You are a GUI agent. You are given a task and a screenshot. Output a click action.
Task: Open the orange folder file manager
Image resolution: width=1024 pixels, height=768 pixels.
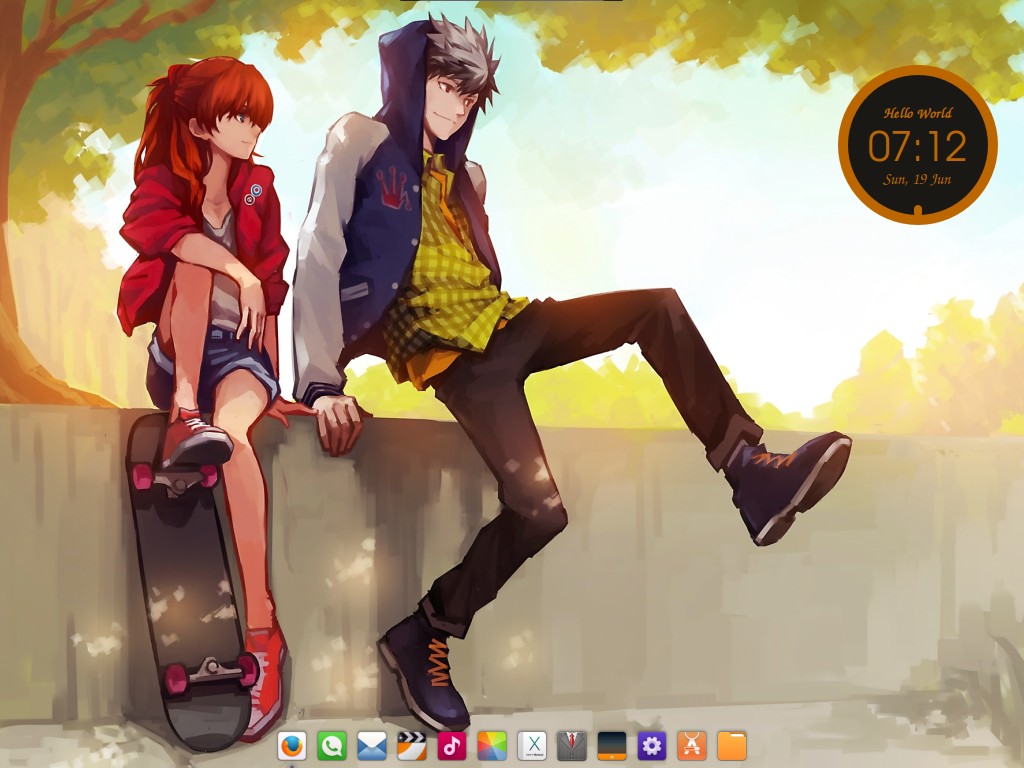click(x=732, y=746)
